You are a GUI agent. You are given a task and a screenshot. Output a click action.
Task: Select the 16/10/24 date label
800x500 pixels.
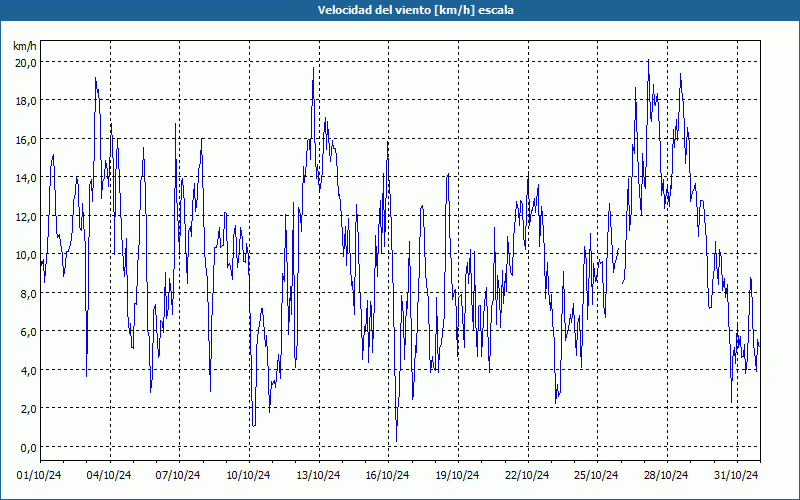388,476
